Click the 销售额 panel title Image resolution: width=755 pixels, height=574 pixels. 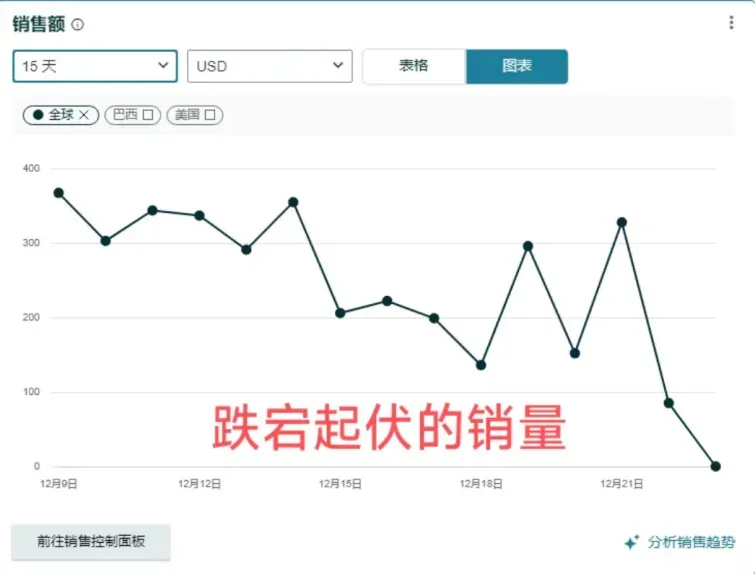(x=39, y=24)
